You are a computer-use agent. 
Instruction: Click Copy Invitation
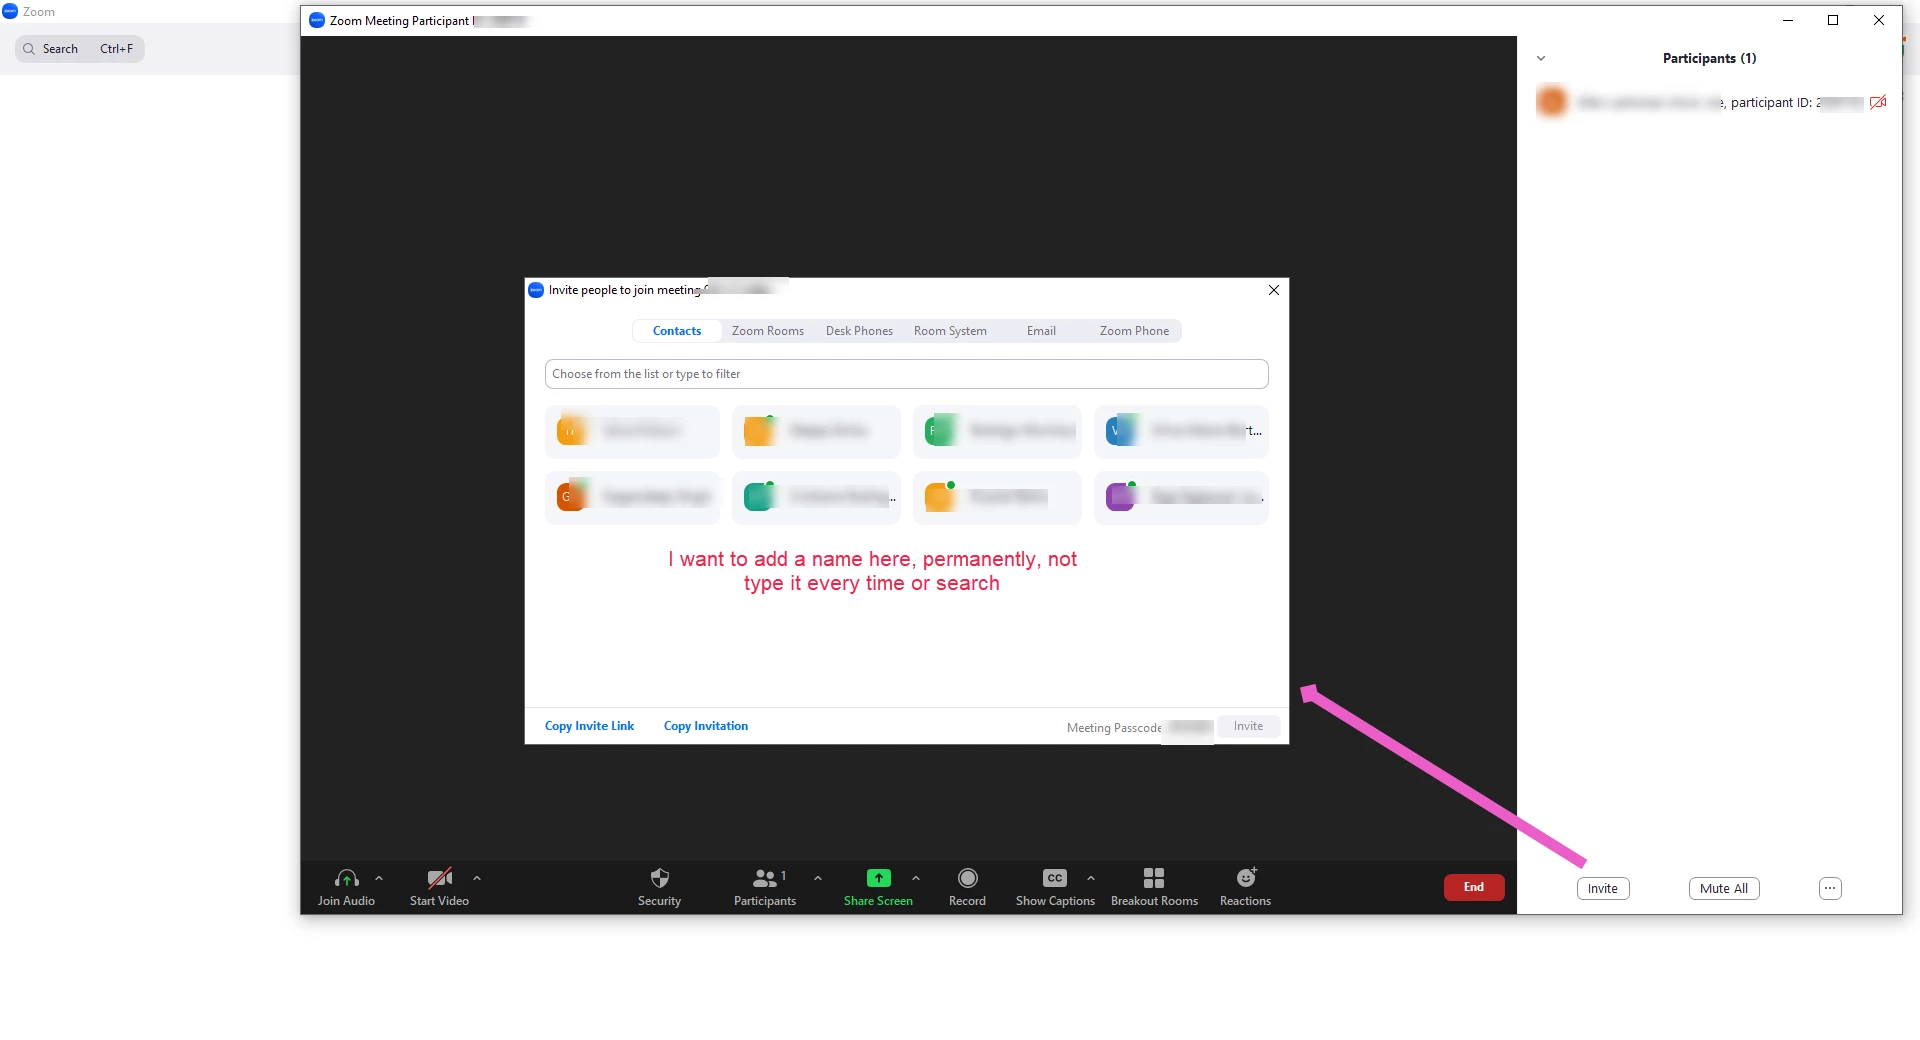(x=706, y=726)
